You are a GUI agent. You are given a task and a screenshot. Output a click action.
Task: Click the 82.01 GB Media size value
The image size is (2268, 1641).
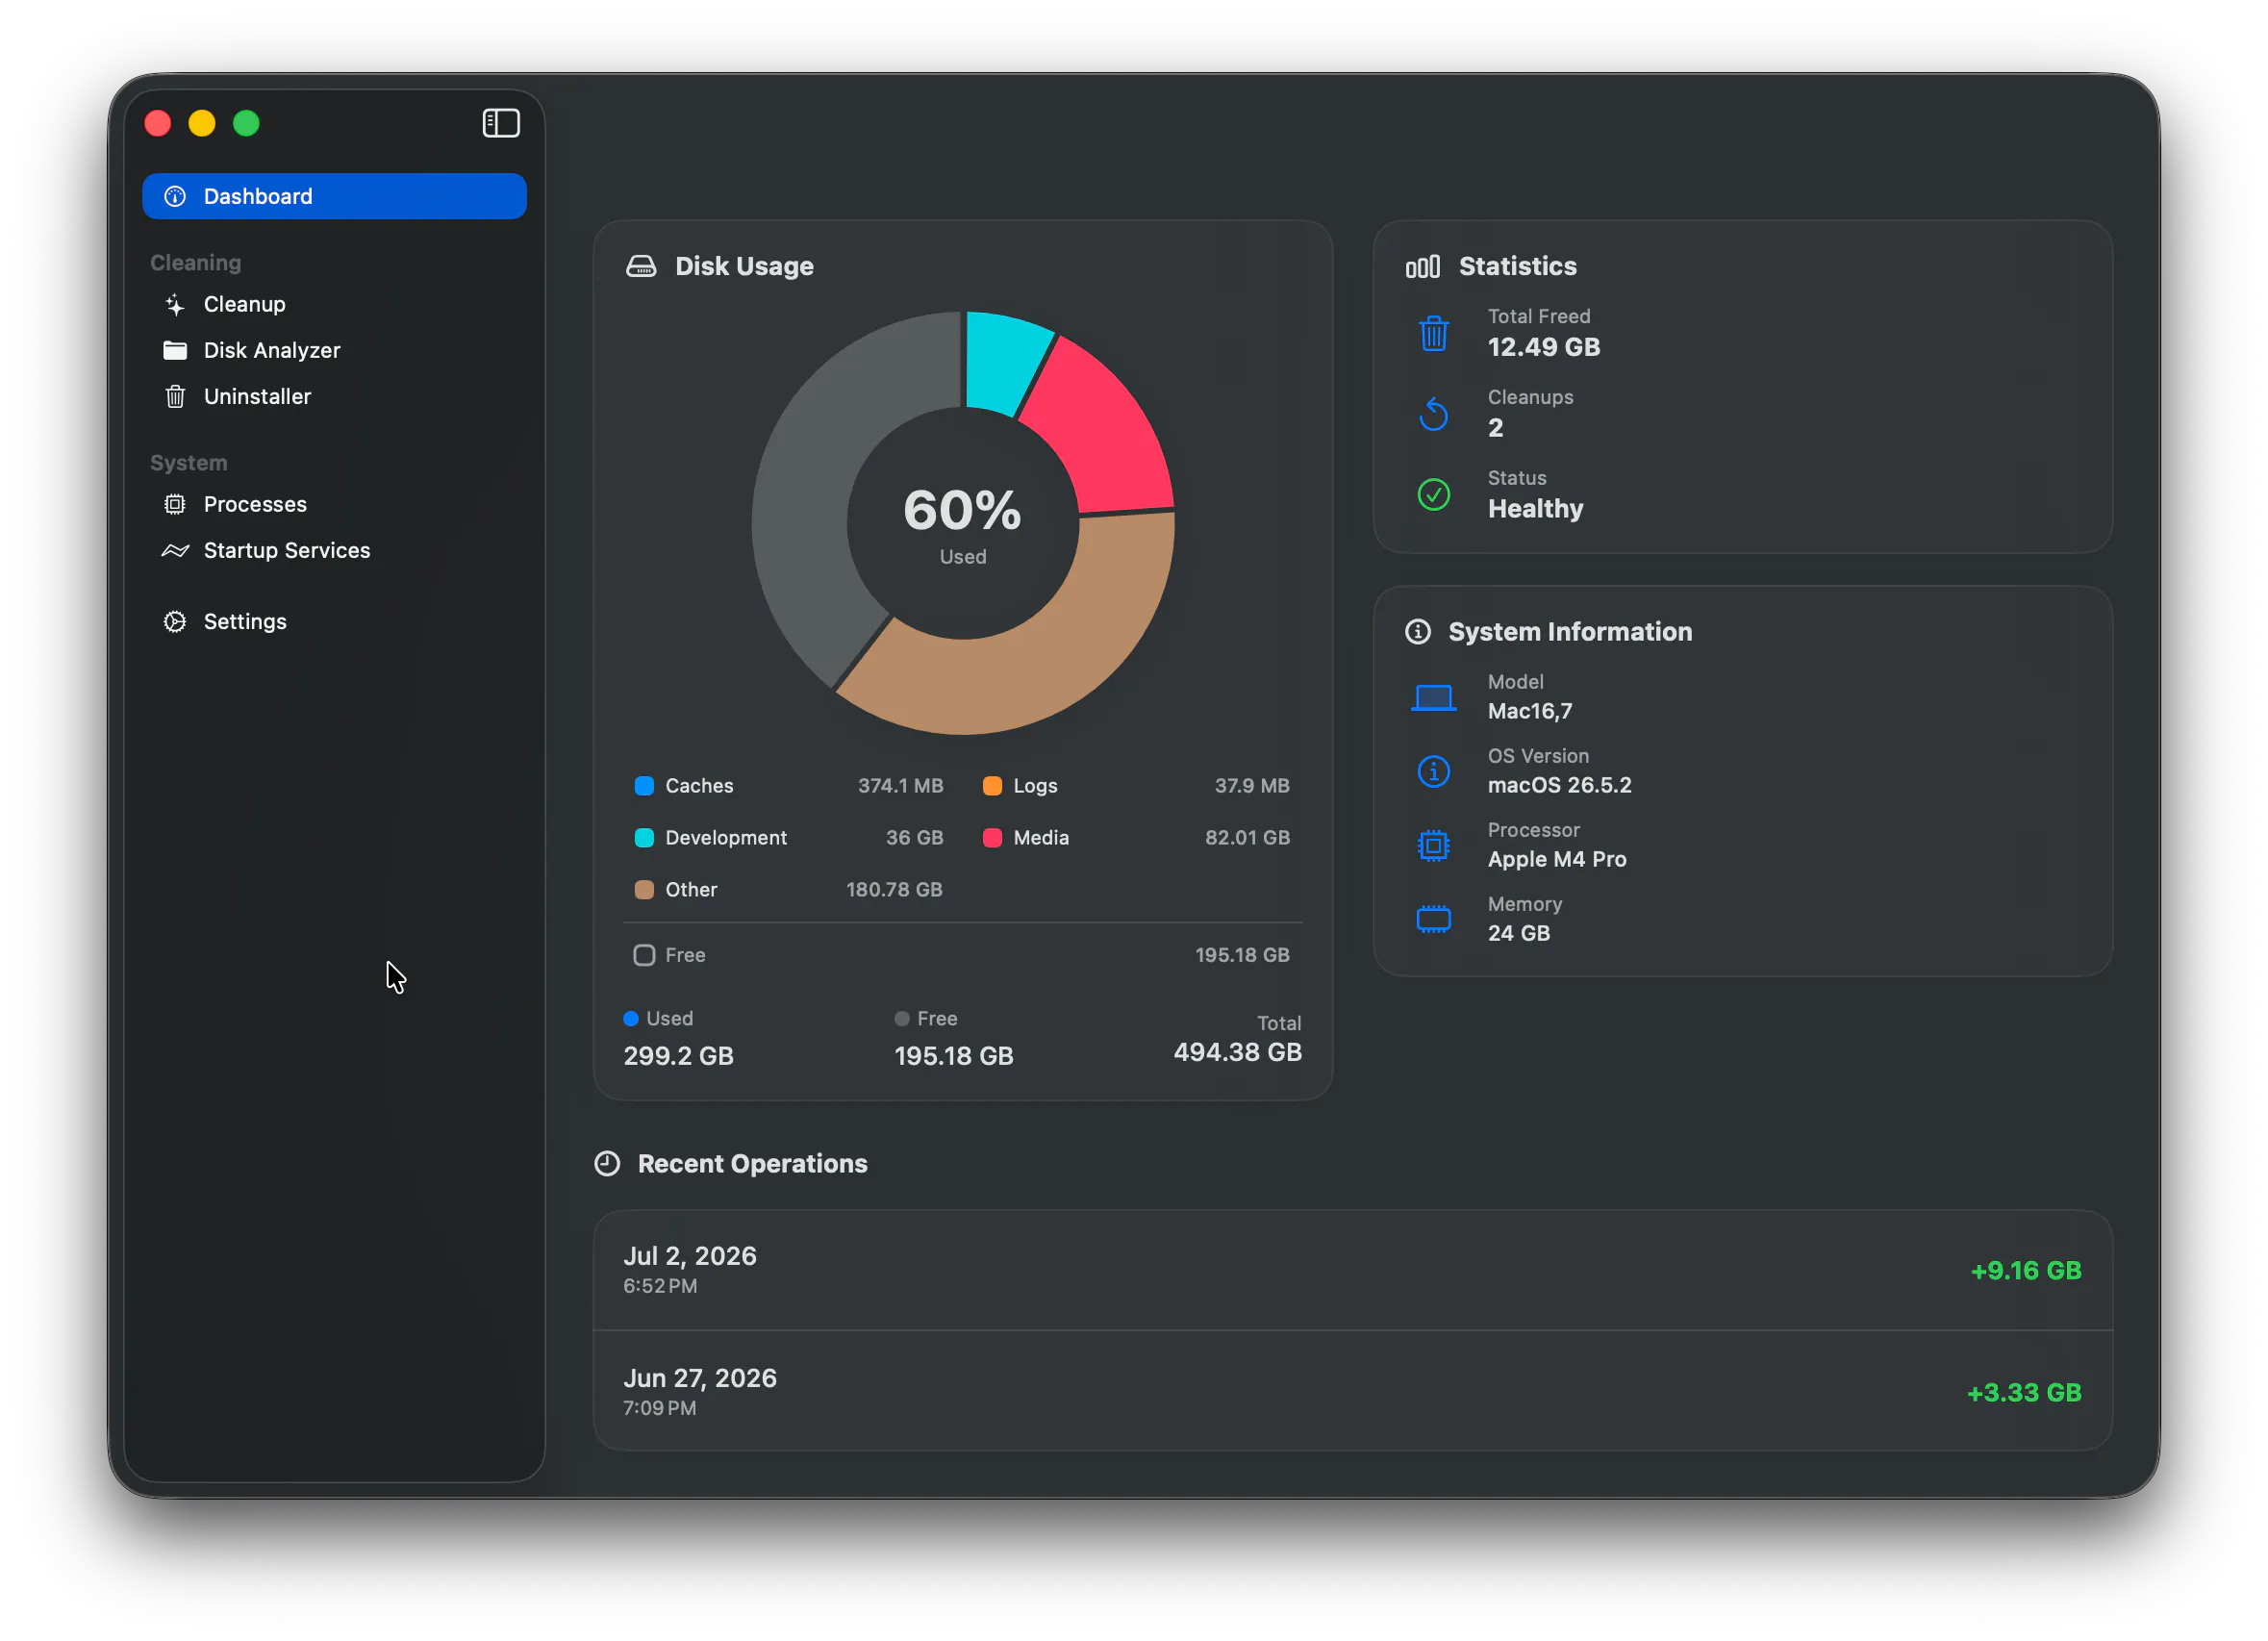pyautogui.click(x=1247, y=837)
